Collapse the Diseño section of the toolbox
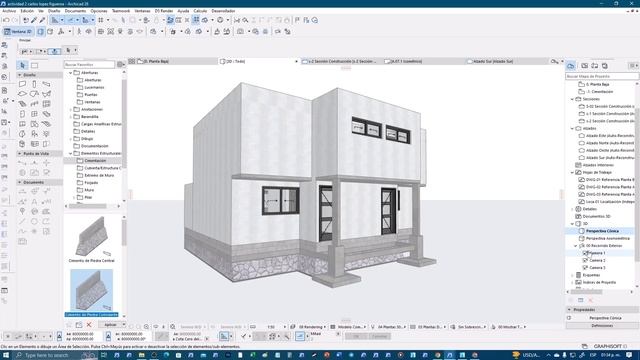This screenshot has height=360, width=640. click(20, 75)
